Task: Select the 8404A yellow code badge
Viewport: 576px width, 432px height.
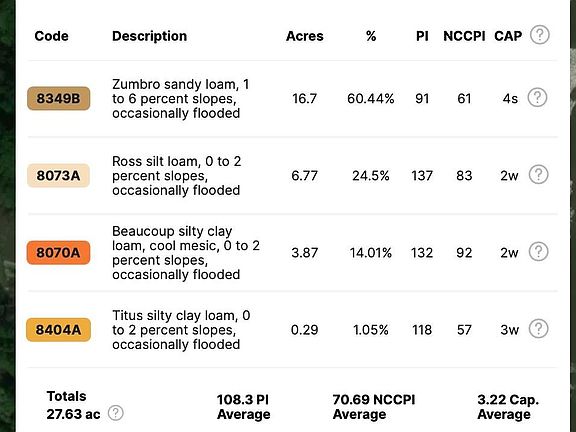Action: [58, 330]
